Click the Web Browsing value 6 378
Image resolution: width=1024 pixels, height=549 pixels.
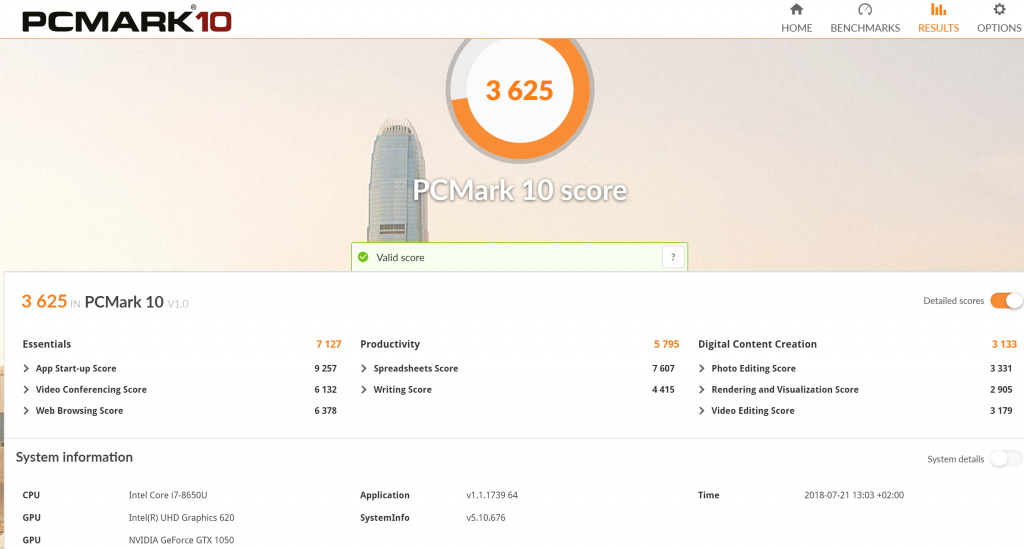[x=325, y=411]
